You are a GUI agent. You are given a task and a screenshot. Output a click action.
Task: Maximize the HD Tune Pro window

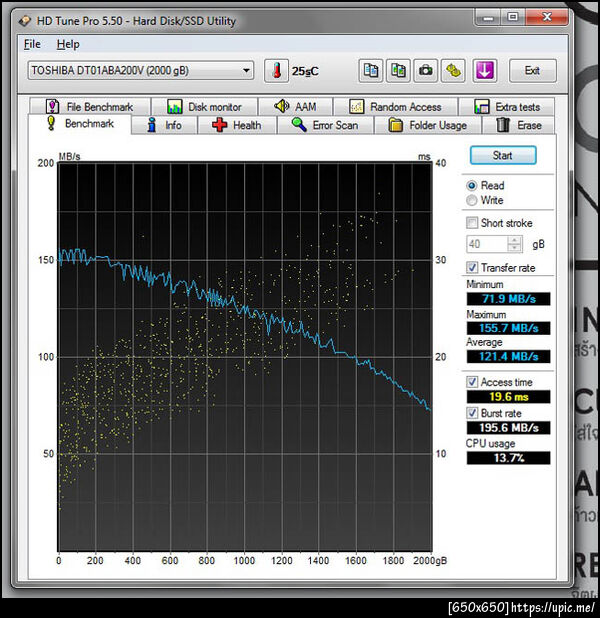tap(512, 17)
